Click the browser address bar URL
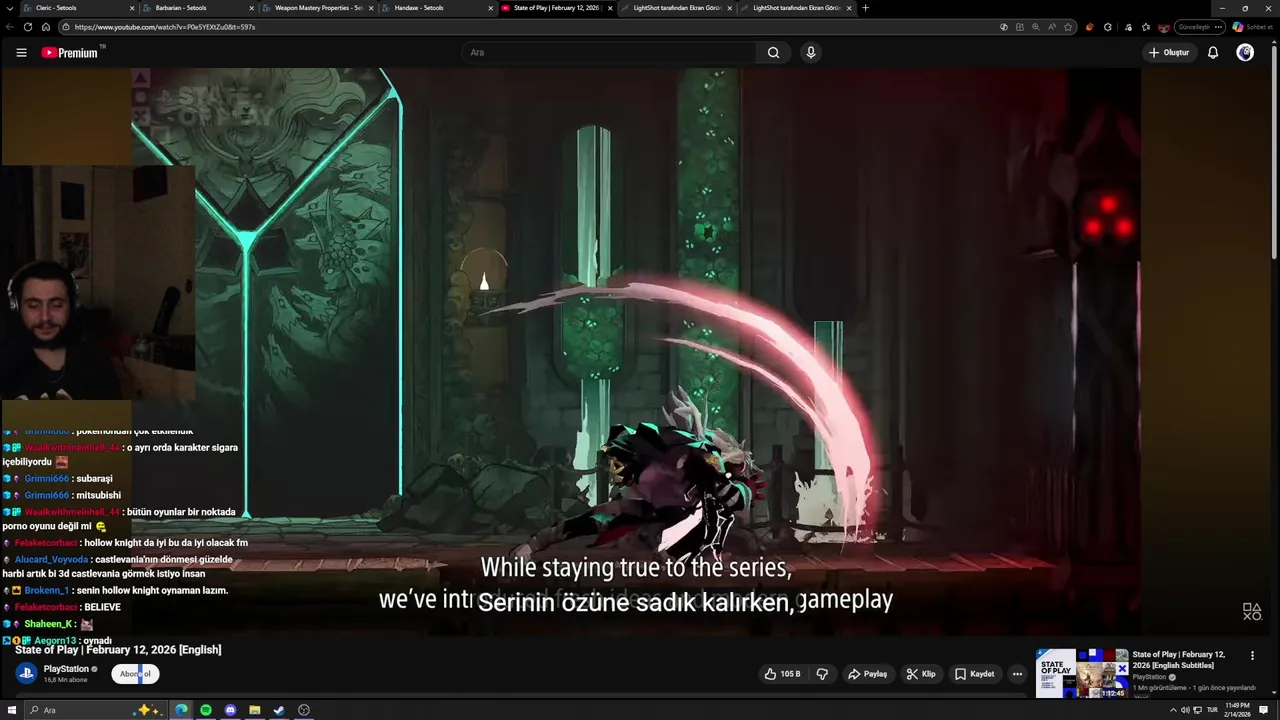The width and height of the screenshot is (1280, 720). (165, 27)
